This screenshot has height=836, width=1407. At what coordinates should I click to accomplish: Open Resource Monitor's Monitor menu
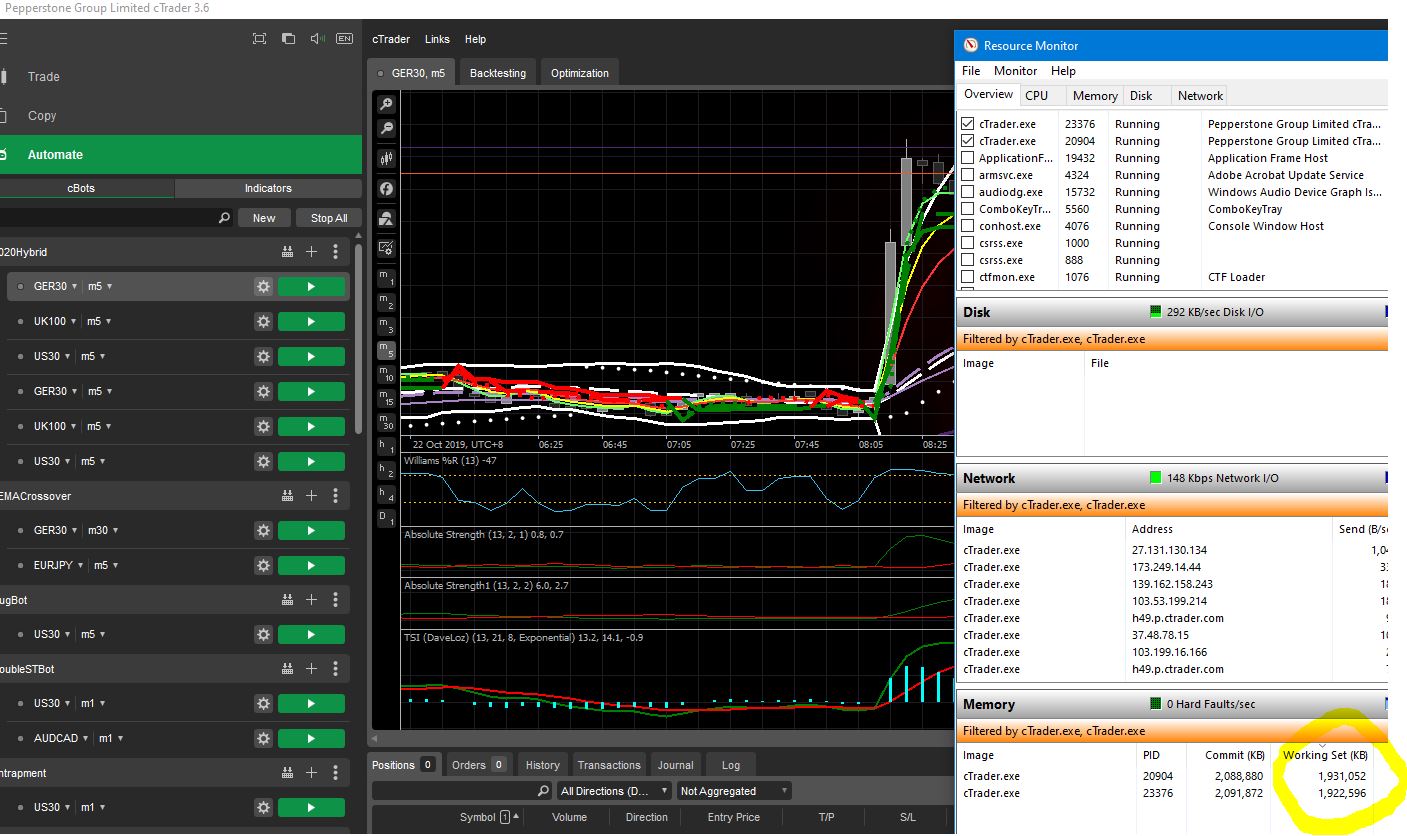point(1015,71)
